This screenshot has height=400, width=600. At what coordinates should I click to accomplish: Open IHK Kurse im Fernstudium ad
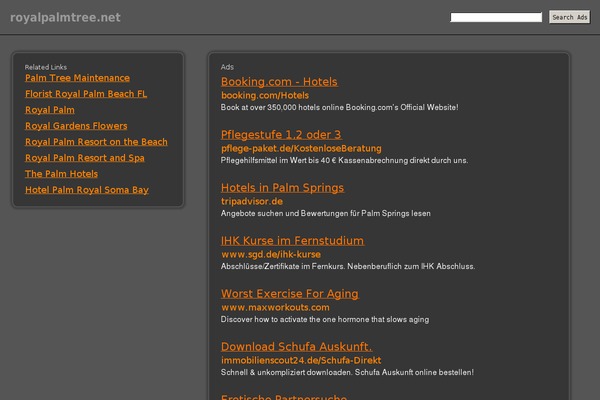click(293, 241)
